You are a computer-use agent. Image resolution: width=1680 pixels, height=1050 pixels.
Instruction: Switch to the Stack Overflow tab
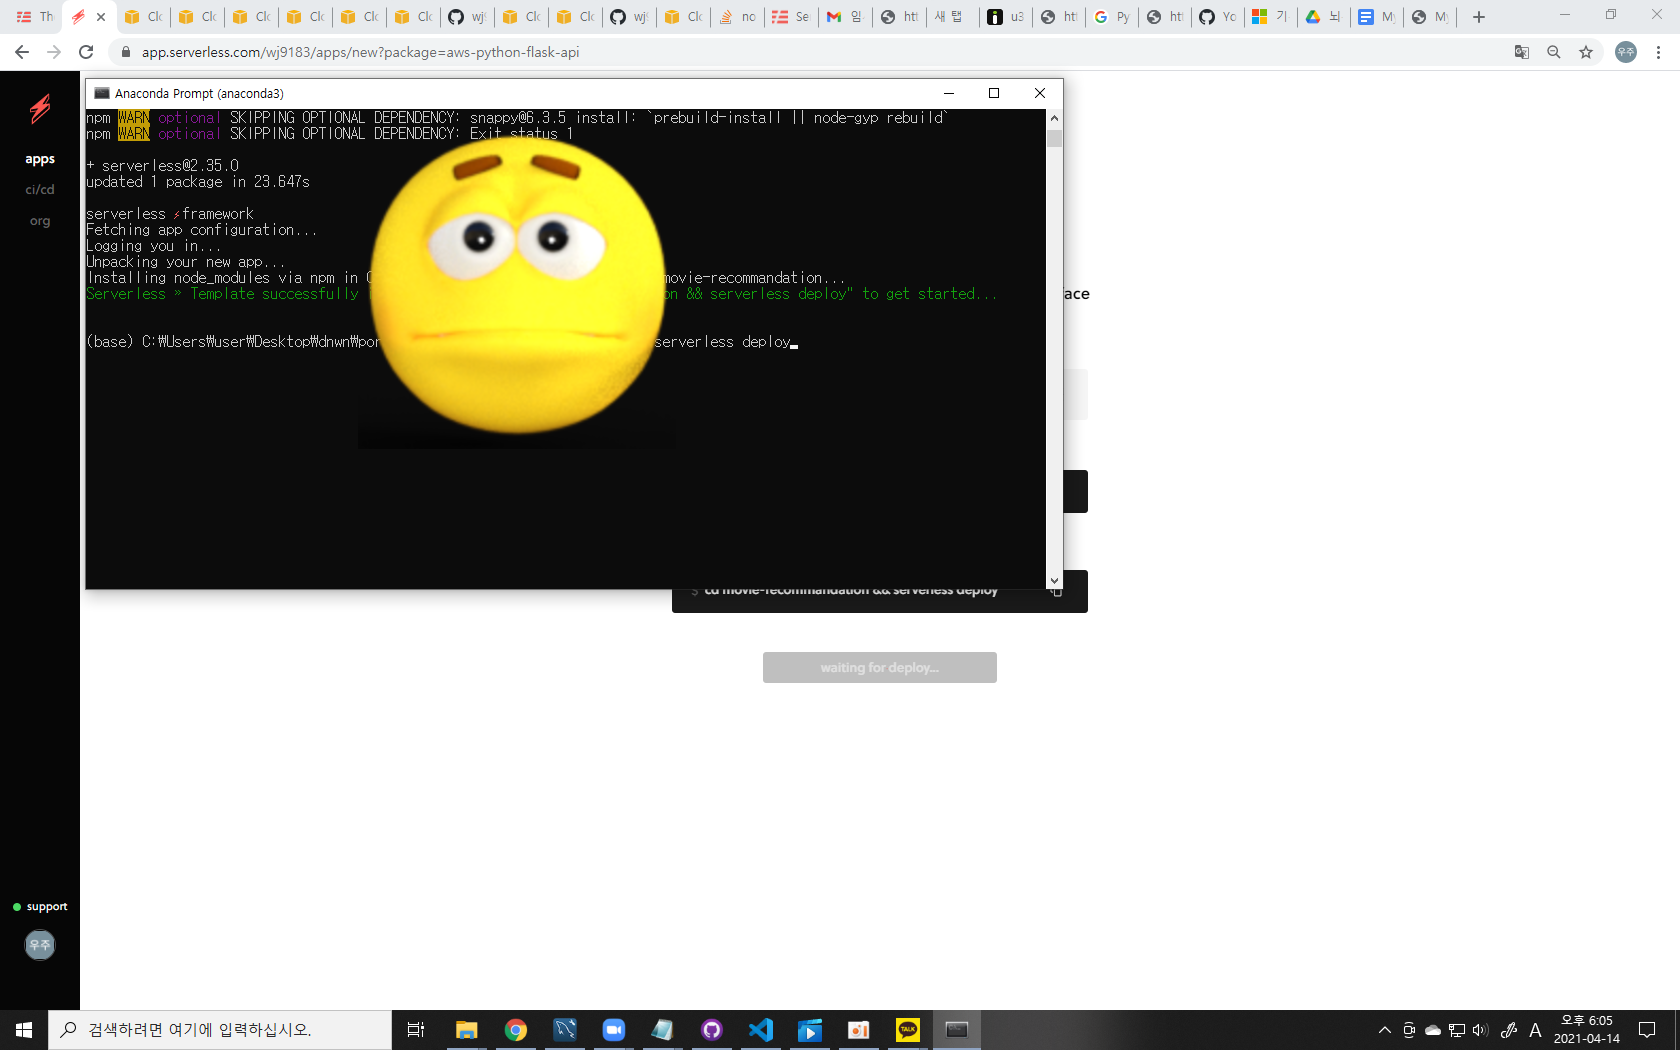737,17
